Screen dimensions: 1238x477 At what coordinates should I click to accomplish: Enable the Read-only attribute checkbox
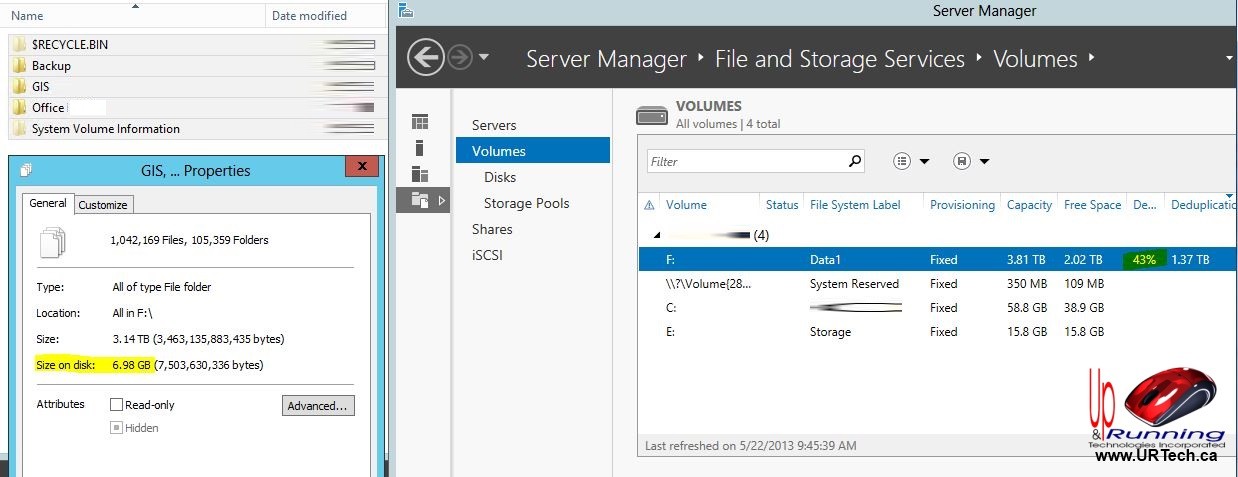click(117, 405)
